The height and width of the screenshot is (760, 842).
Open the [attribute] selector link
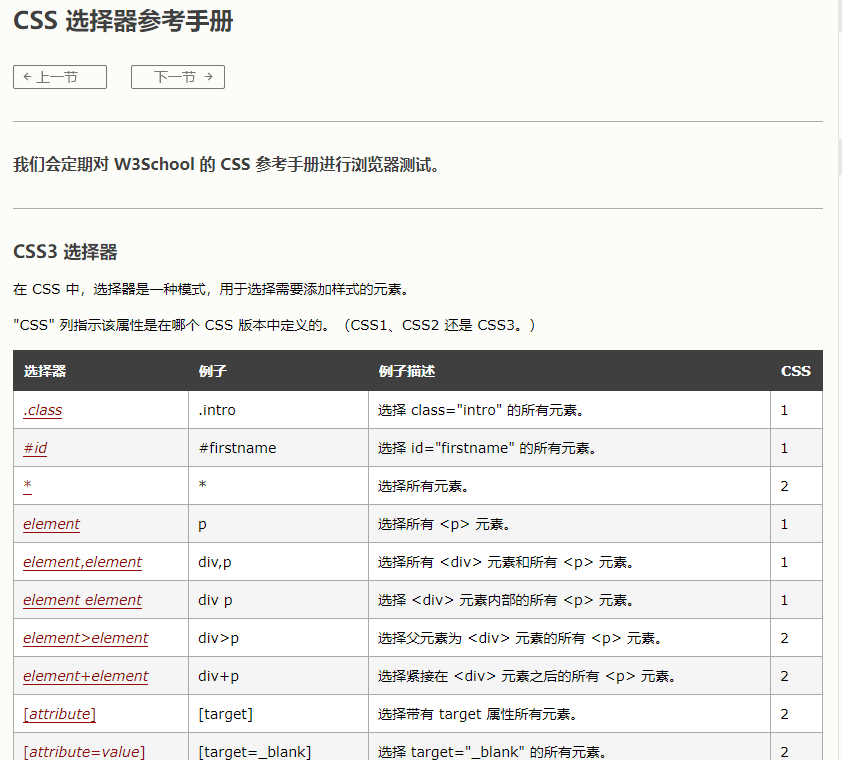pos(59,714)
